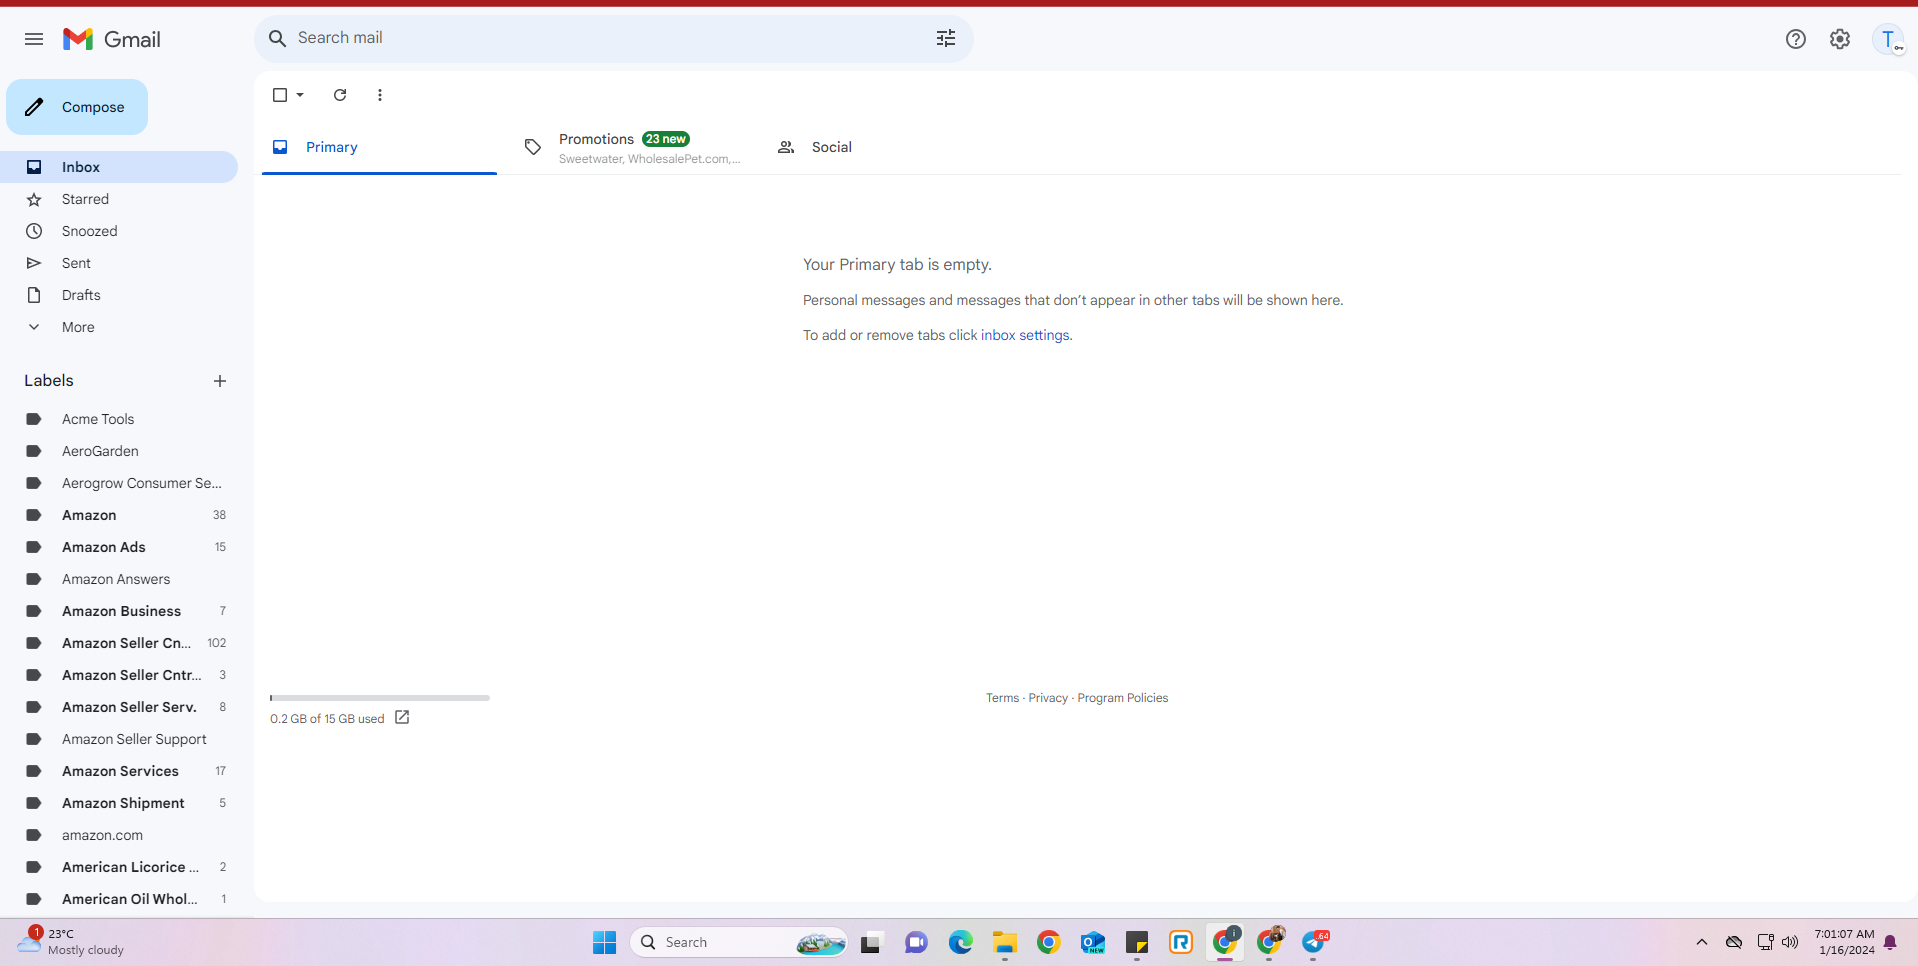Image resolution: width=1918 pixels, height=966 pixels.
Task: Open the Amazon Business label
Action: click(119, 611)
